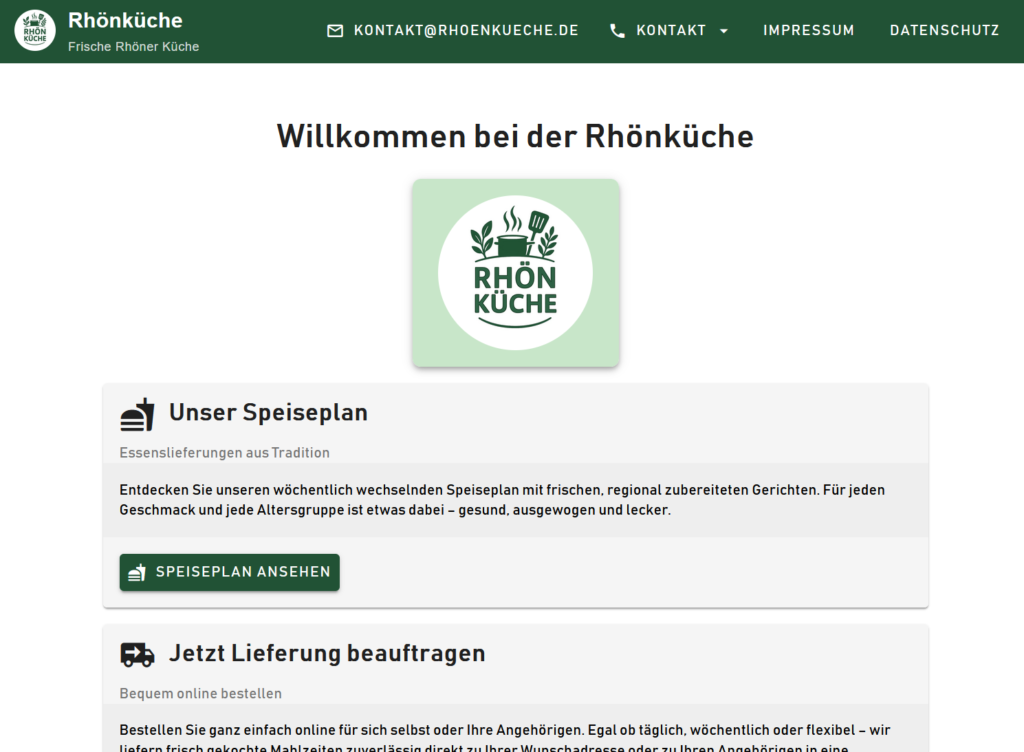Open the Datenschutz page
The height and width of the screenshot is (752, 1024).
(x=944, y=30)
